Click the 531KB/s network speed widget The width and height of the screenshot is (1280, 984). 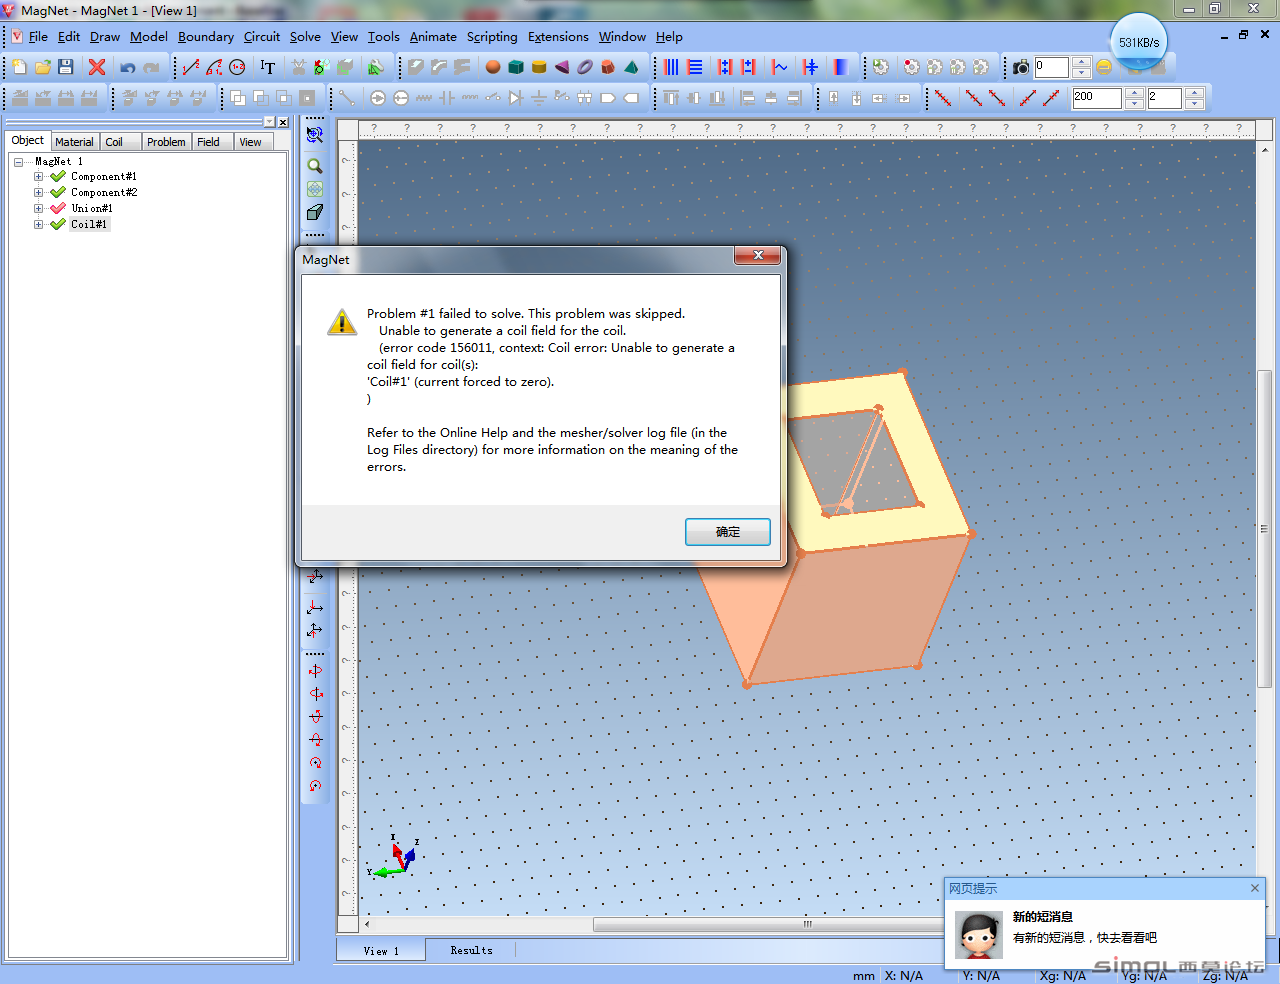(1139, 42)
